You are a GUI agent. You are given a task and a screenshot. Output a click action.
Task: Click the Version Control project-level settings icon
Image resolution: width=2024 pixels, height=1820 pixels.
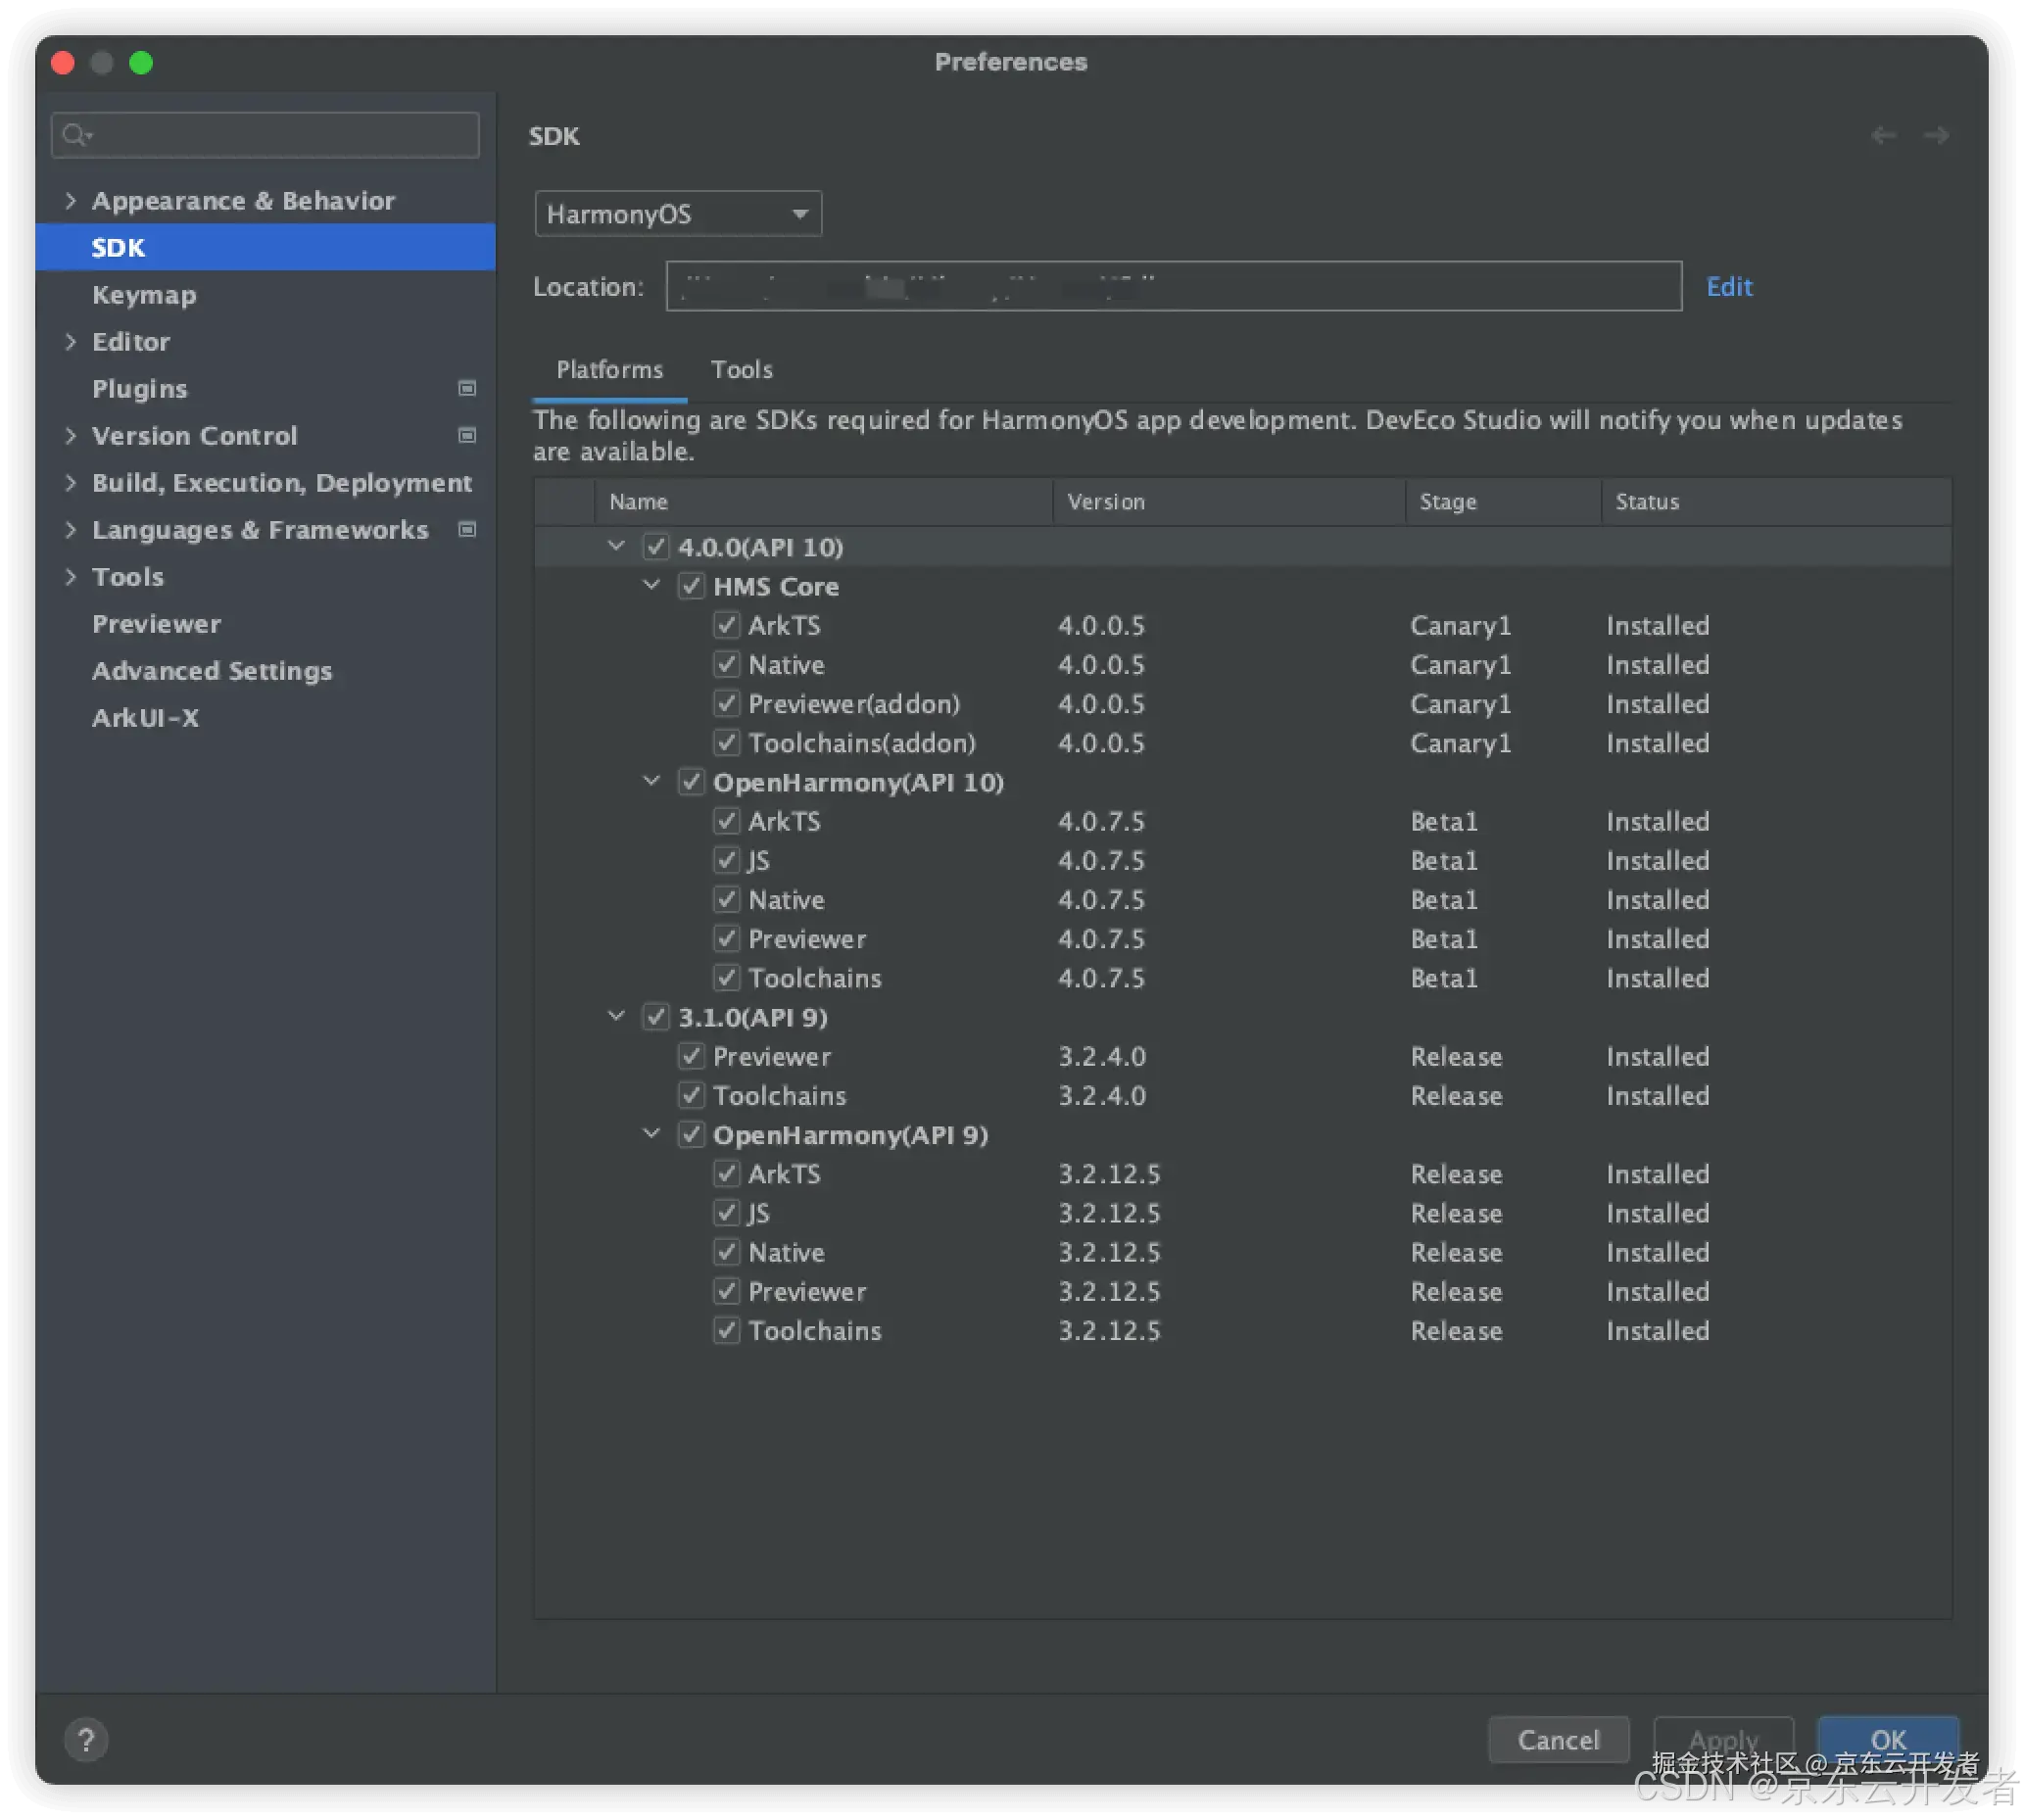[x=467, y=435]
